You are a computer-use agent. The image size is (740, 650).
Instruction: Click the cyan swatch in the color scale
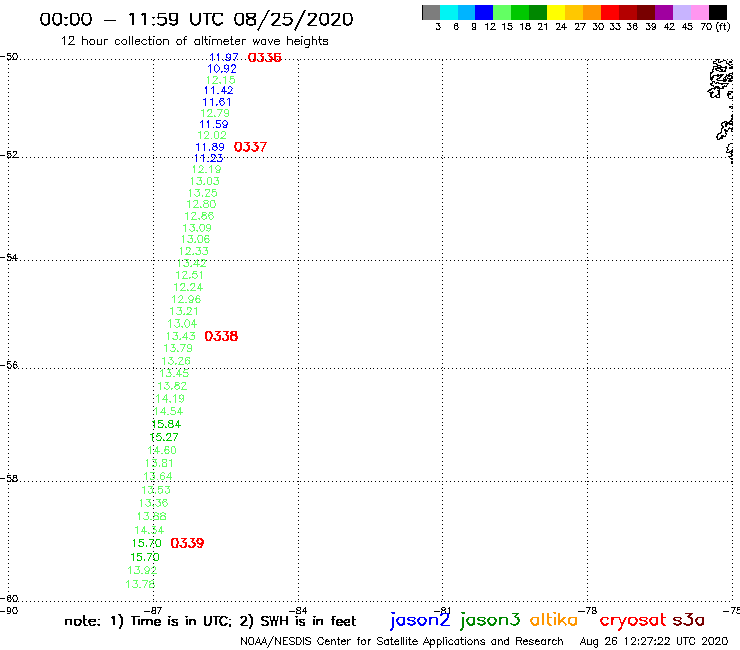tap(449, 12)
